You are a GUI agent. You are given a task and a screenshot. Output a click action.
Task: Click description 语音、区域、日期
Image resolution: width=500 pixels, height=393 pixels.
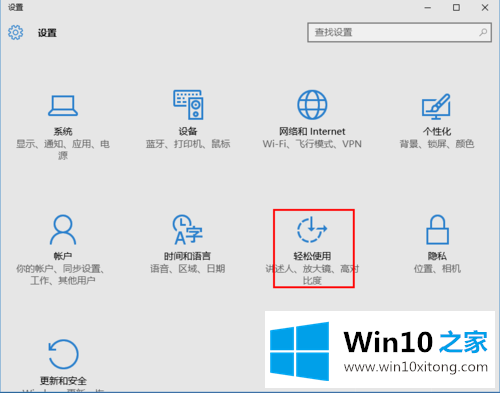187,269
